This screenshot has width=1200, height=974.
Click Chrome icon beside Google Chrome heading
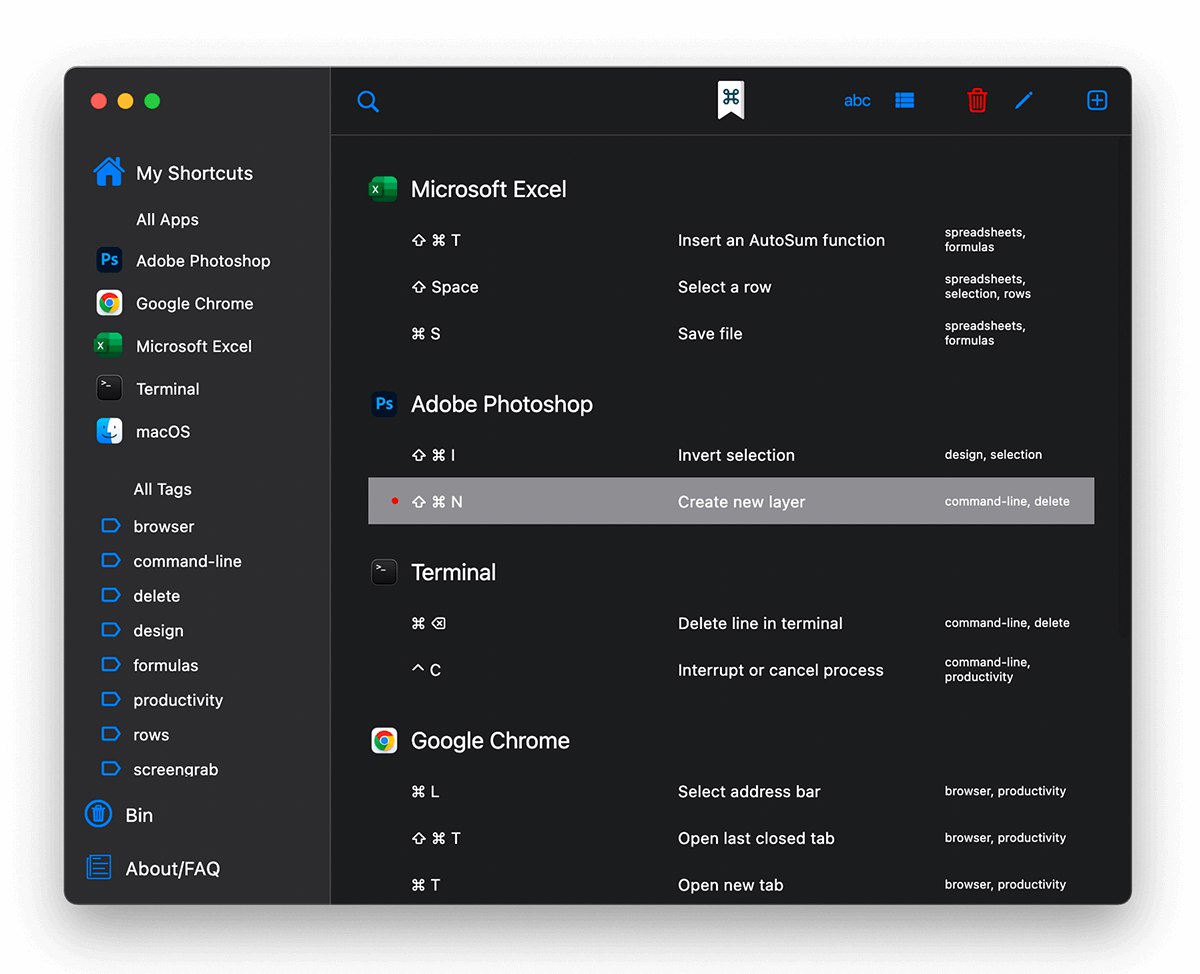tap(384, 740)
